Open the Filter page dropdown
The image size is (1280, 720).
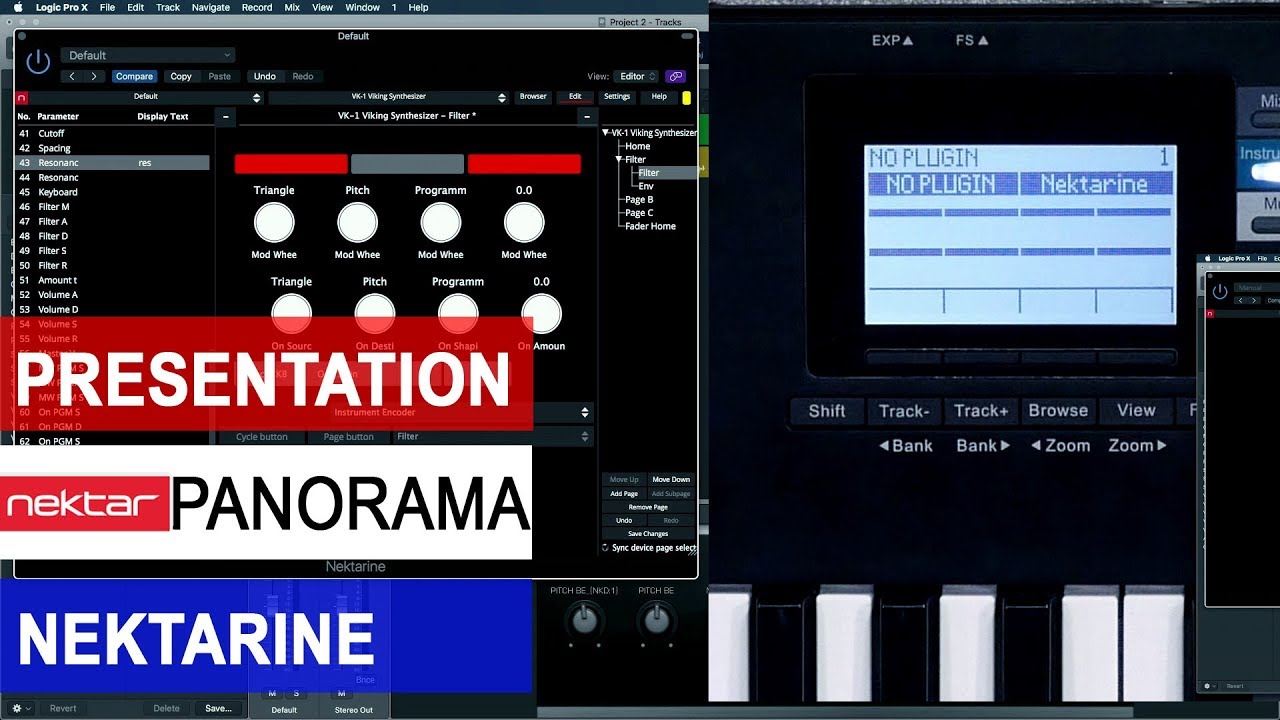click(493, 437)
